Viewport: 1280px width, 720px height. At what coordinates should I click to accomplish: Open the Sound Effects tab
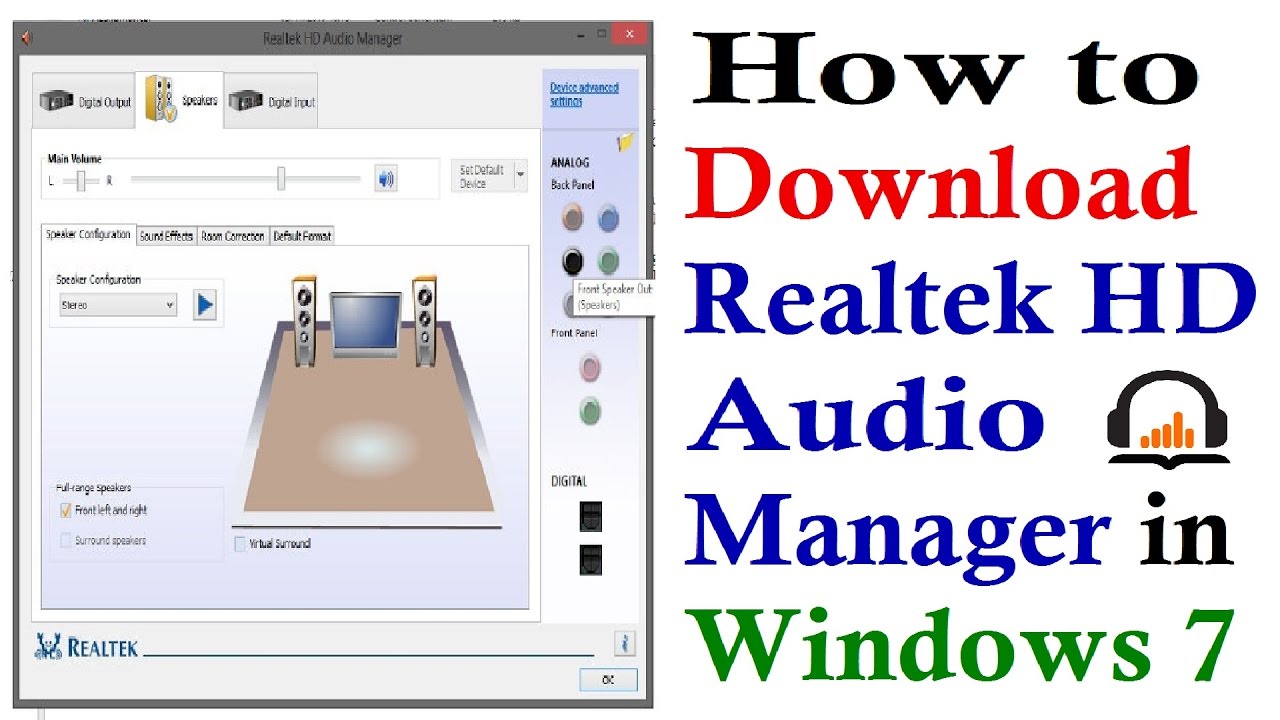(166, 236)
